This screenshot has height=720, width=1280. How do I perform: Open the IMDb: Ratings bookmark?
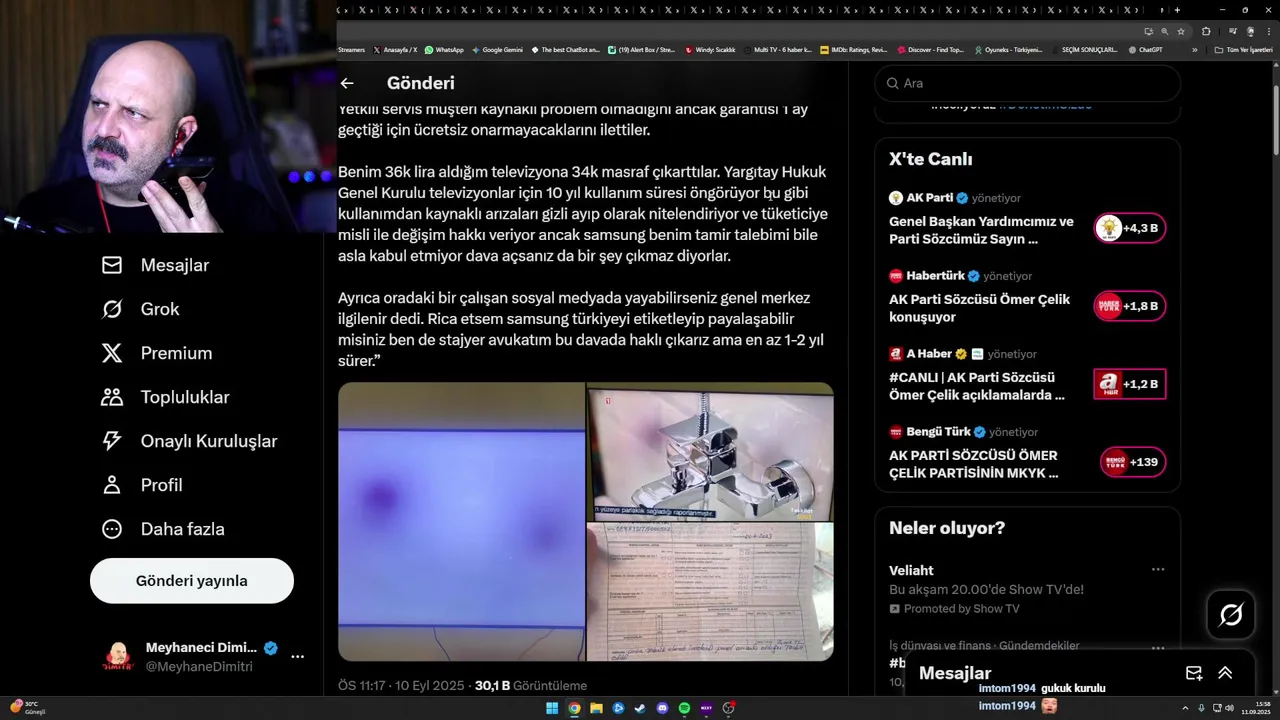[853, 49]
